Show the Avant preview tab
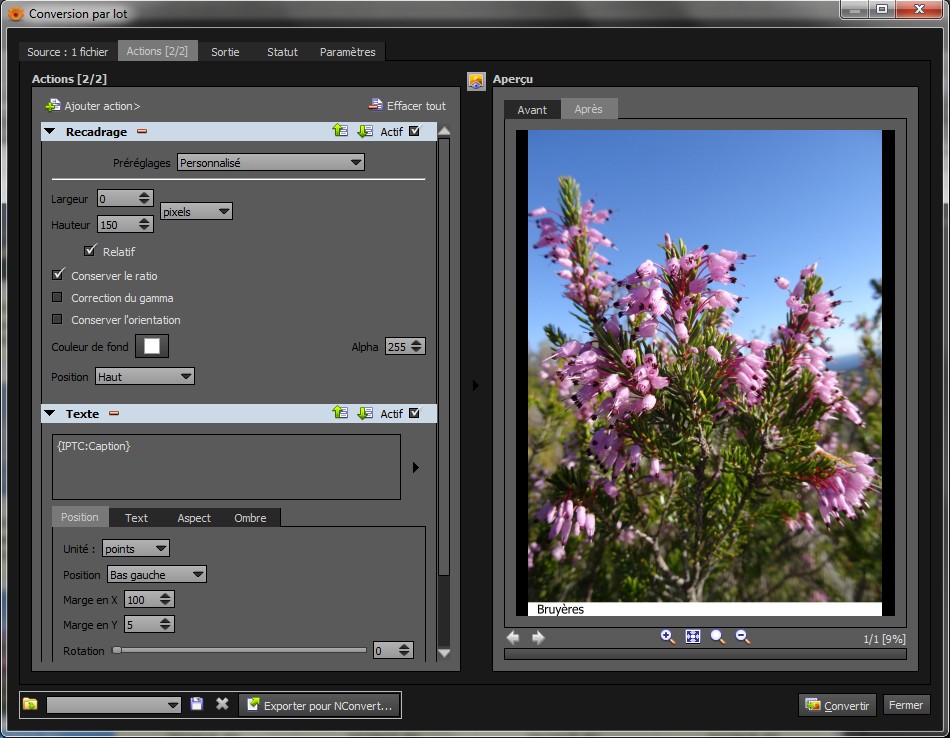The height and width of the screenshot is (738, 950). pos(532,110)
